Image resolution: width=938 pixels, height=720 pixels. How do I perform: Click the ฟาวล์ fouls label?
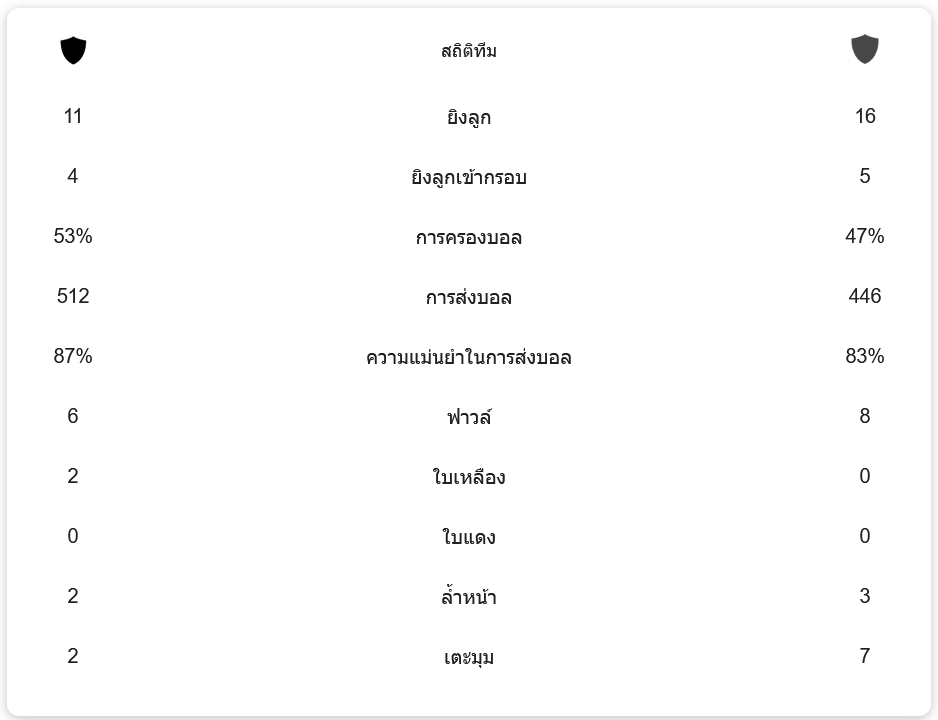(x=469, y=417)
